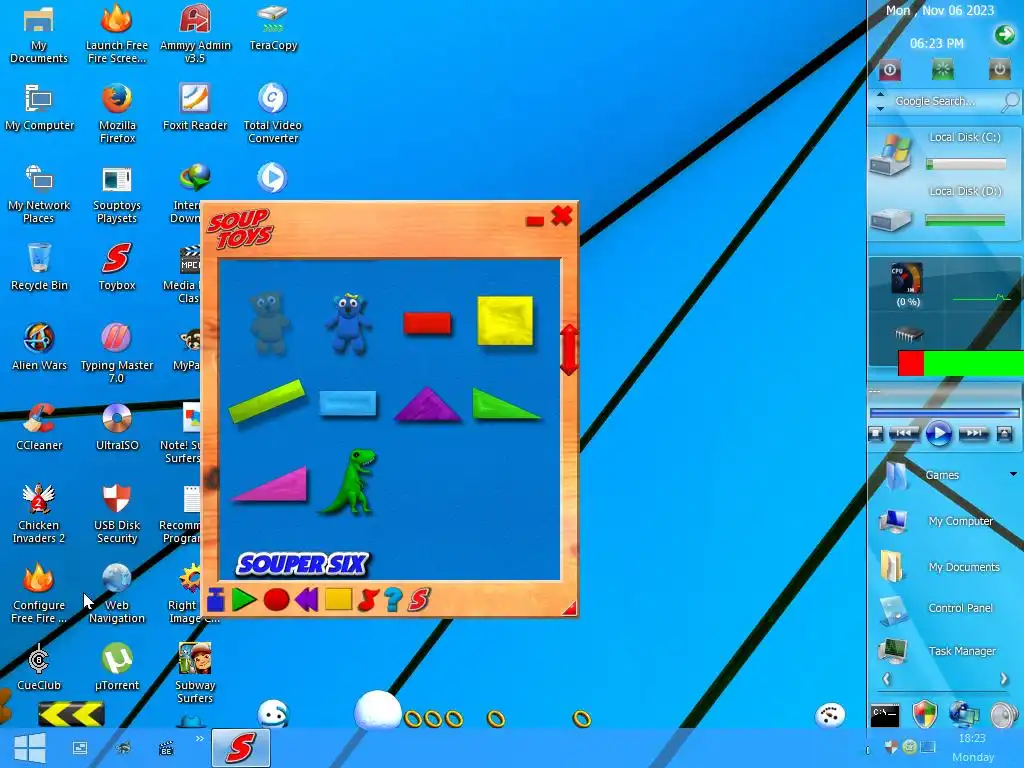
Task: Open the Recycle Bin
Action: [39, 266]
